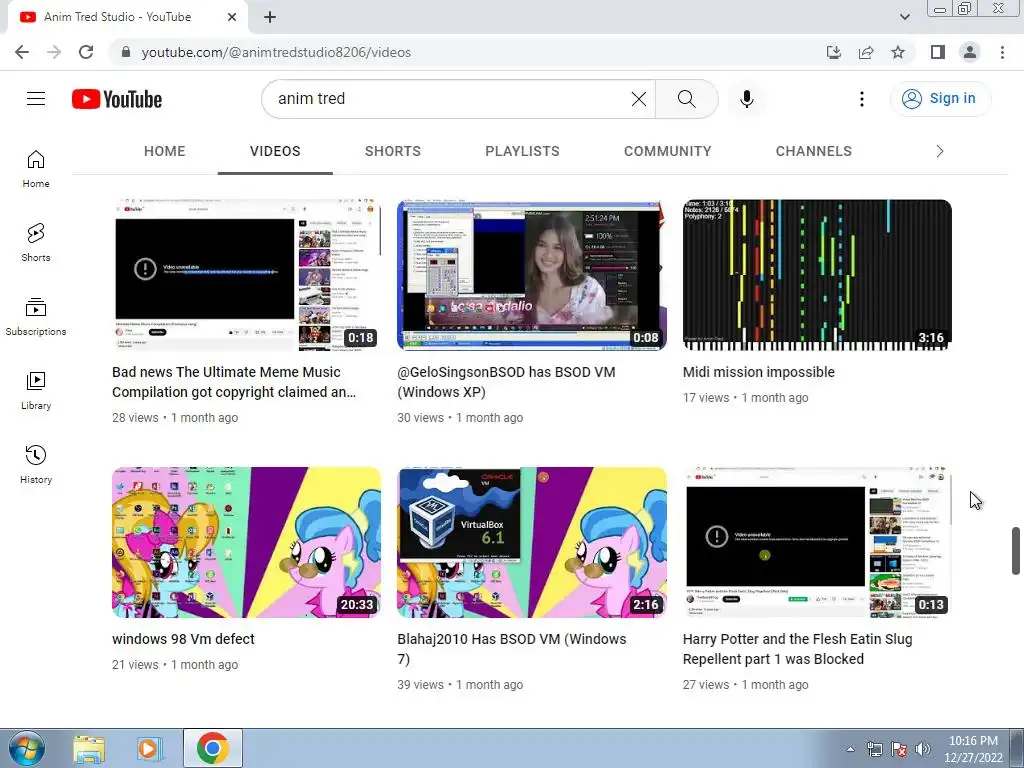Clear the search box with X
Image resolution: width=1024 pixels, height=768 pixels.
pyautogui.click(x=639, y=99)
